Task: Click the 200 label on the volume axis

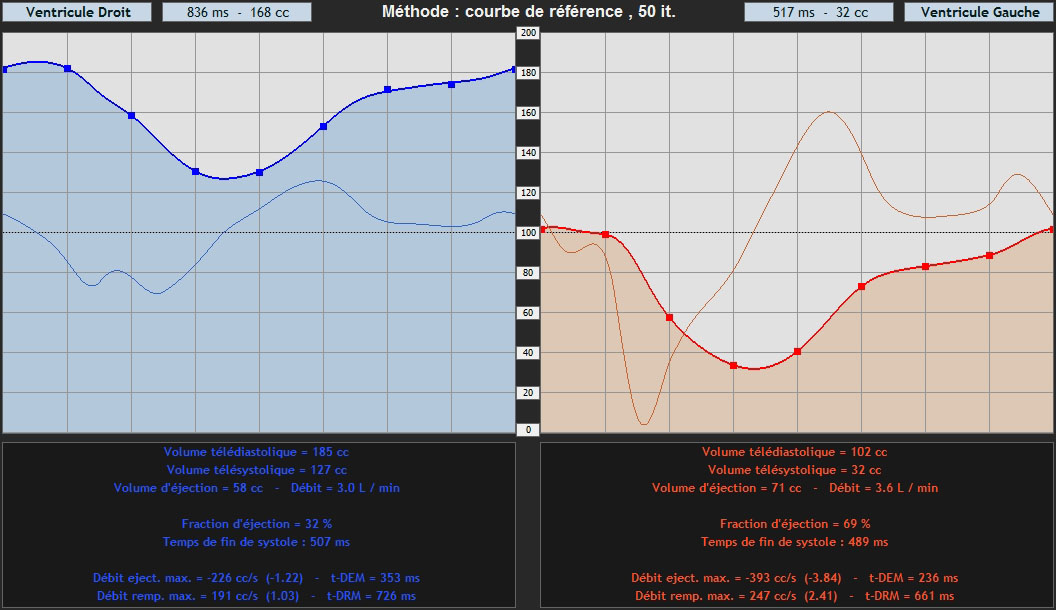Action: tap(528, 33)
